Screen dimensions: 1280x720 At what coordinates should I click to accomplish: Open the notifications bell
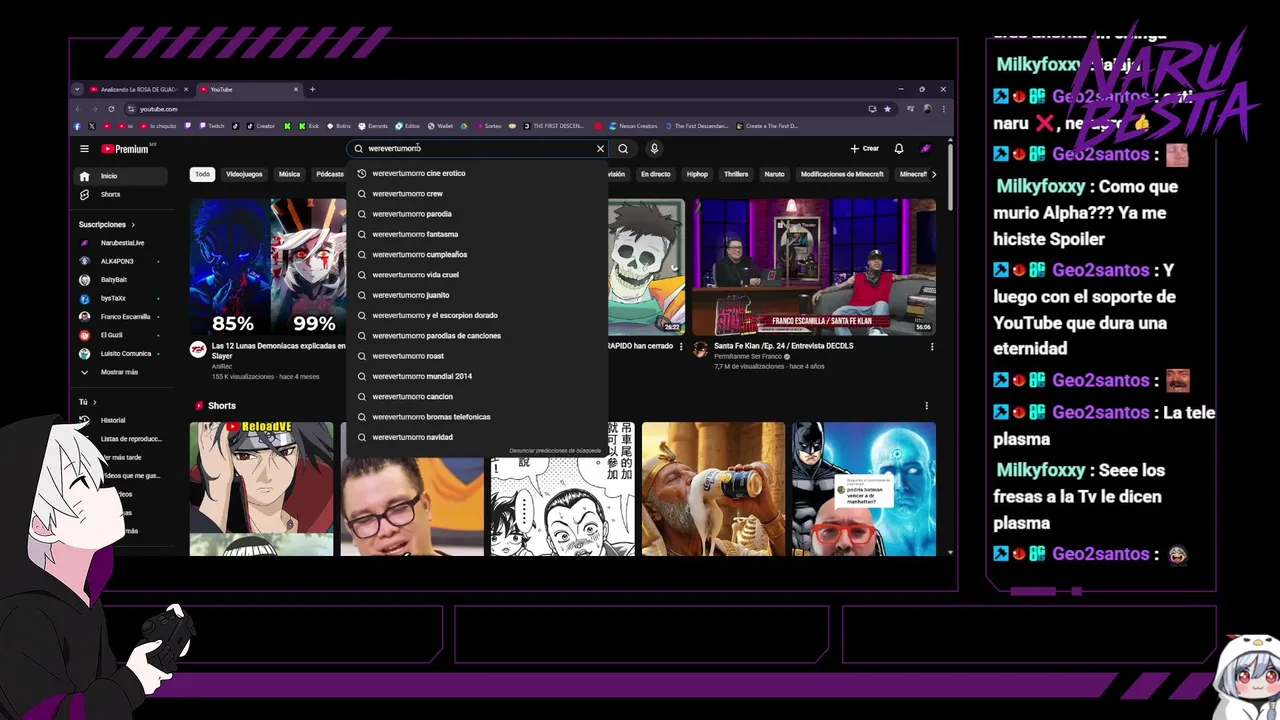(x=899, y=148)
